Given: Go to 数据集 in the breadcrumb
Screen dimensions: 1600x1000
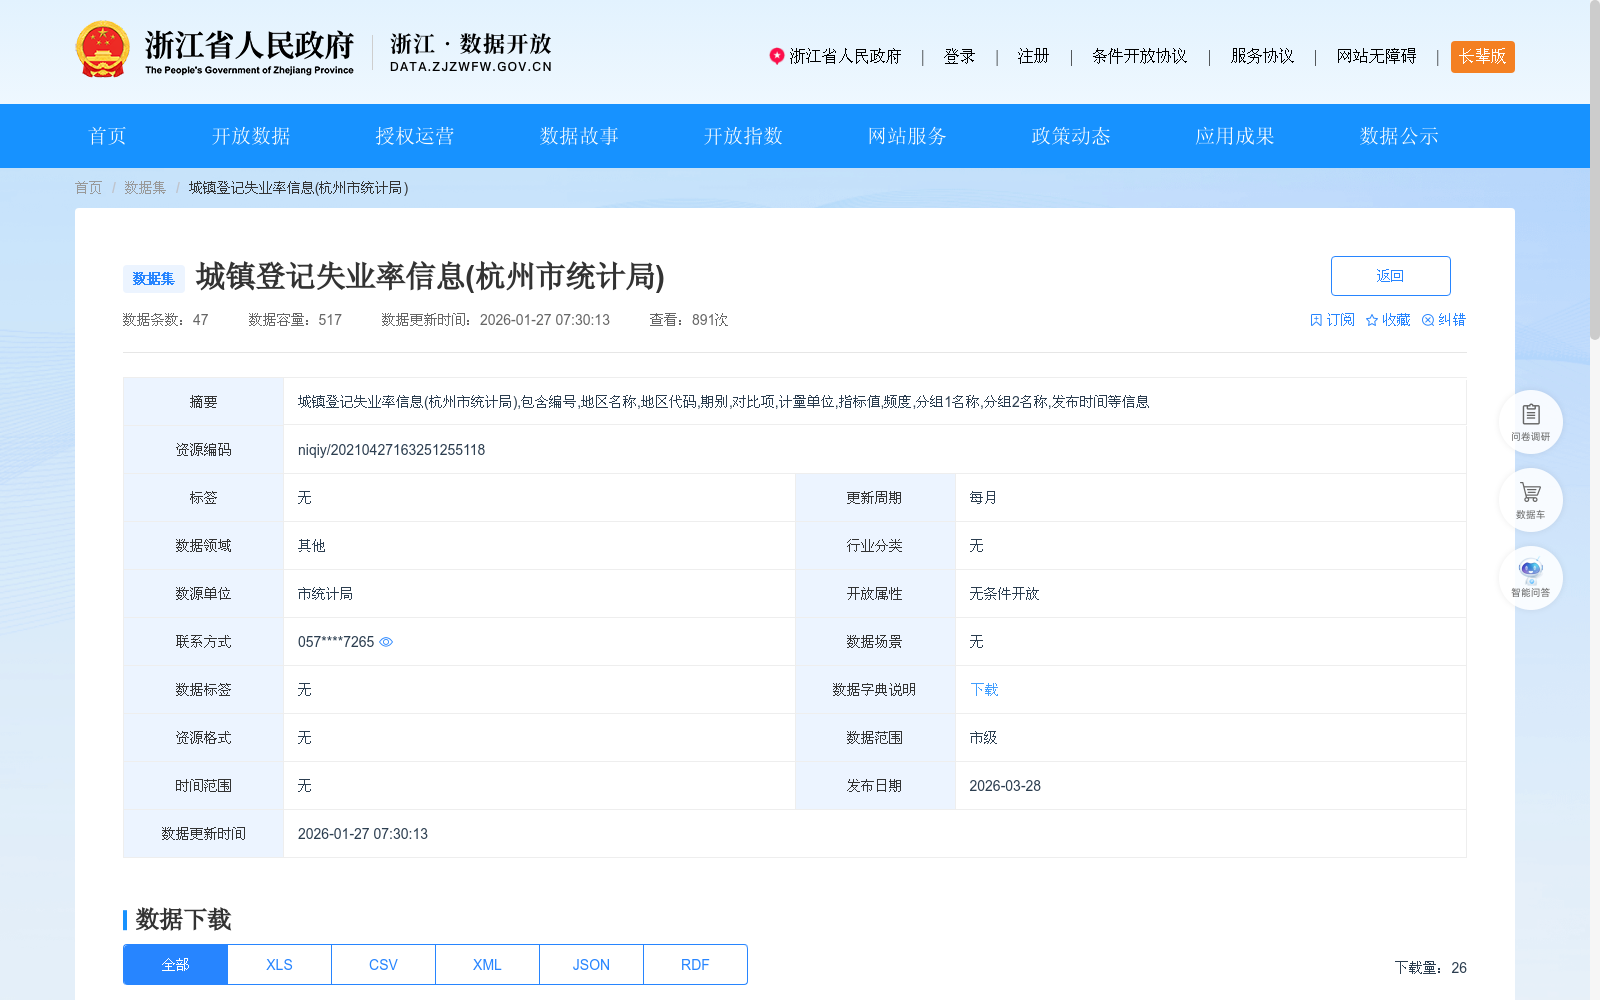Looking at the screenshot, I should coord(145,188).
